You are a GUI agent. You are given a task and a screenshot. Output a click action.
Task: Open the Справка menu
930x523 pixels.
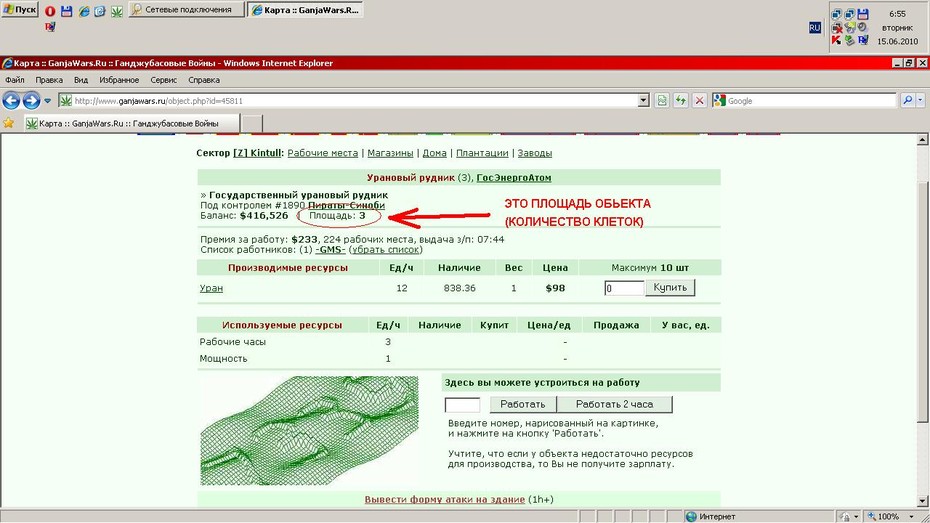pyautogui.click(x=204, y=79)
